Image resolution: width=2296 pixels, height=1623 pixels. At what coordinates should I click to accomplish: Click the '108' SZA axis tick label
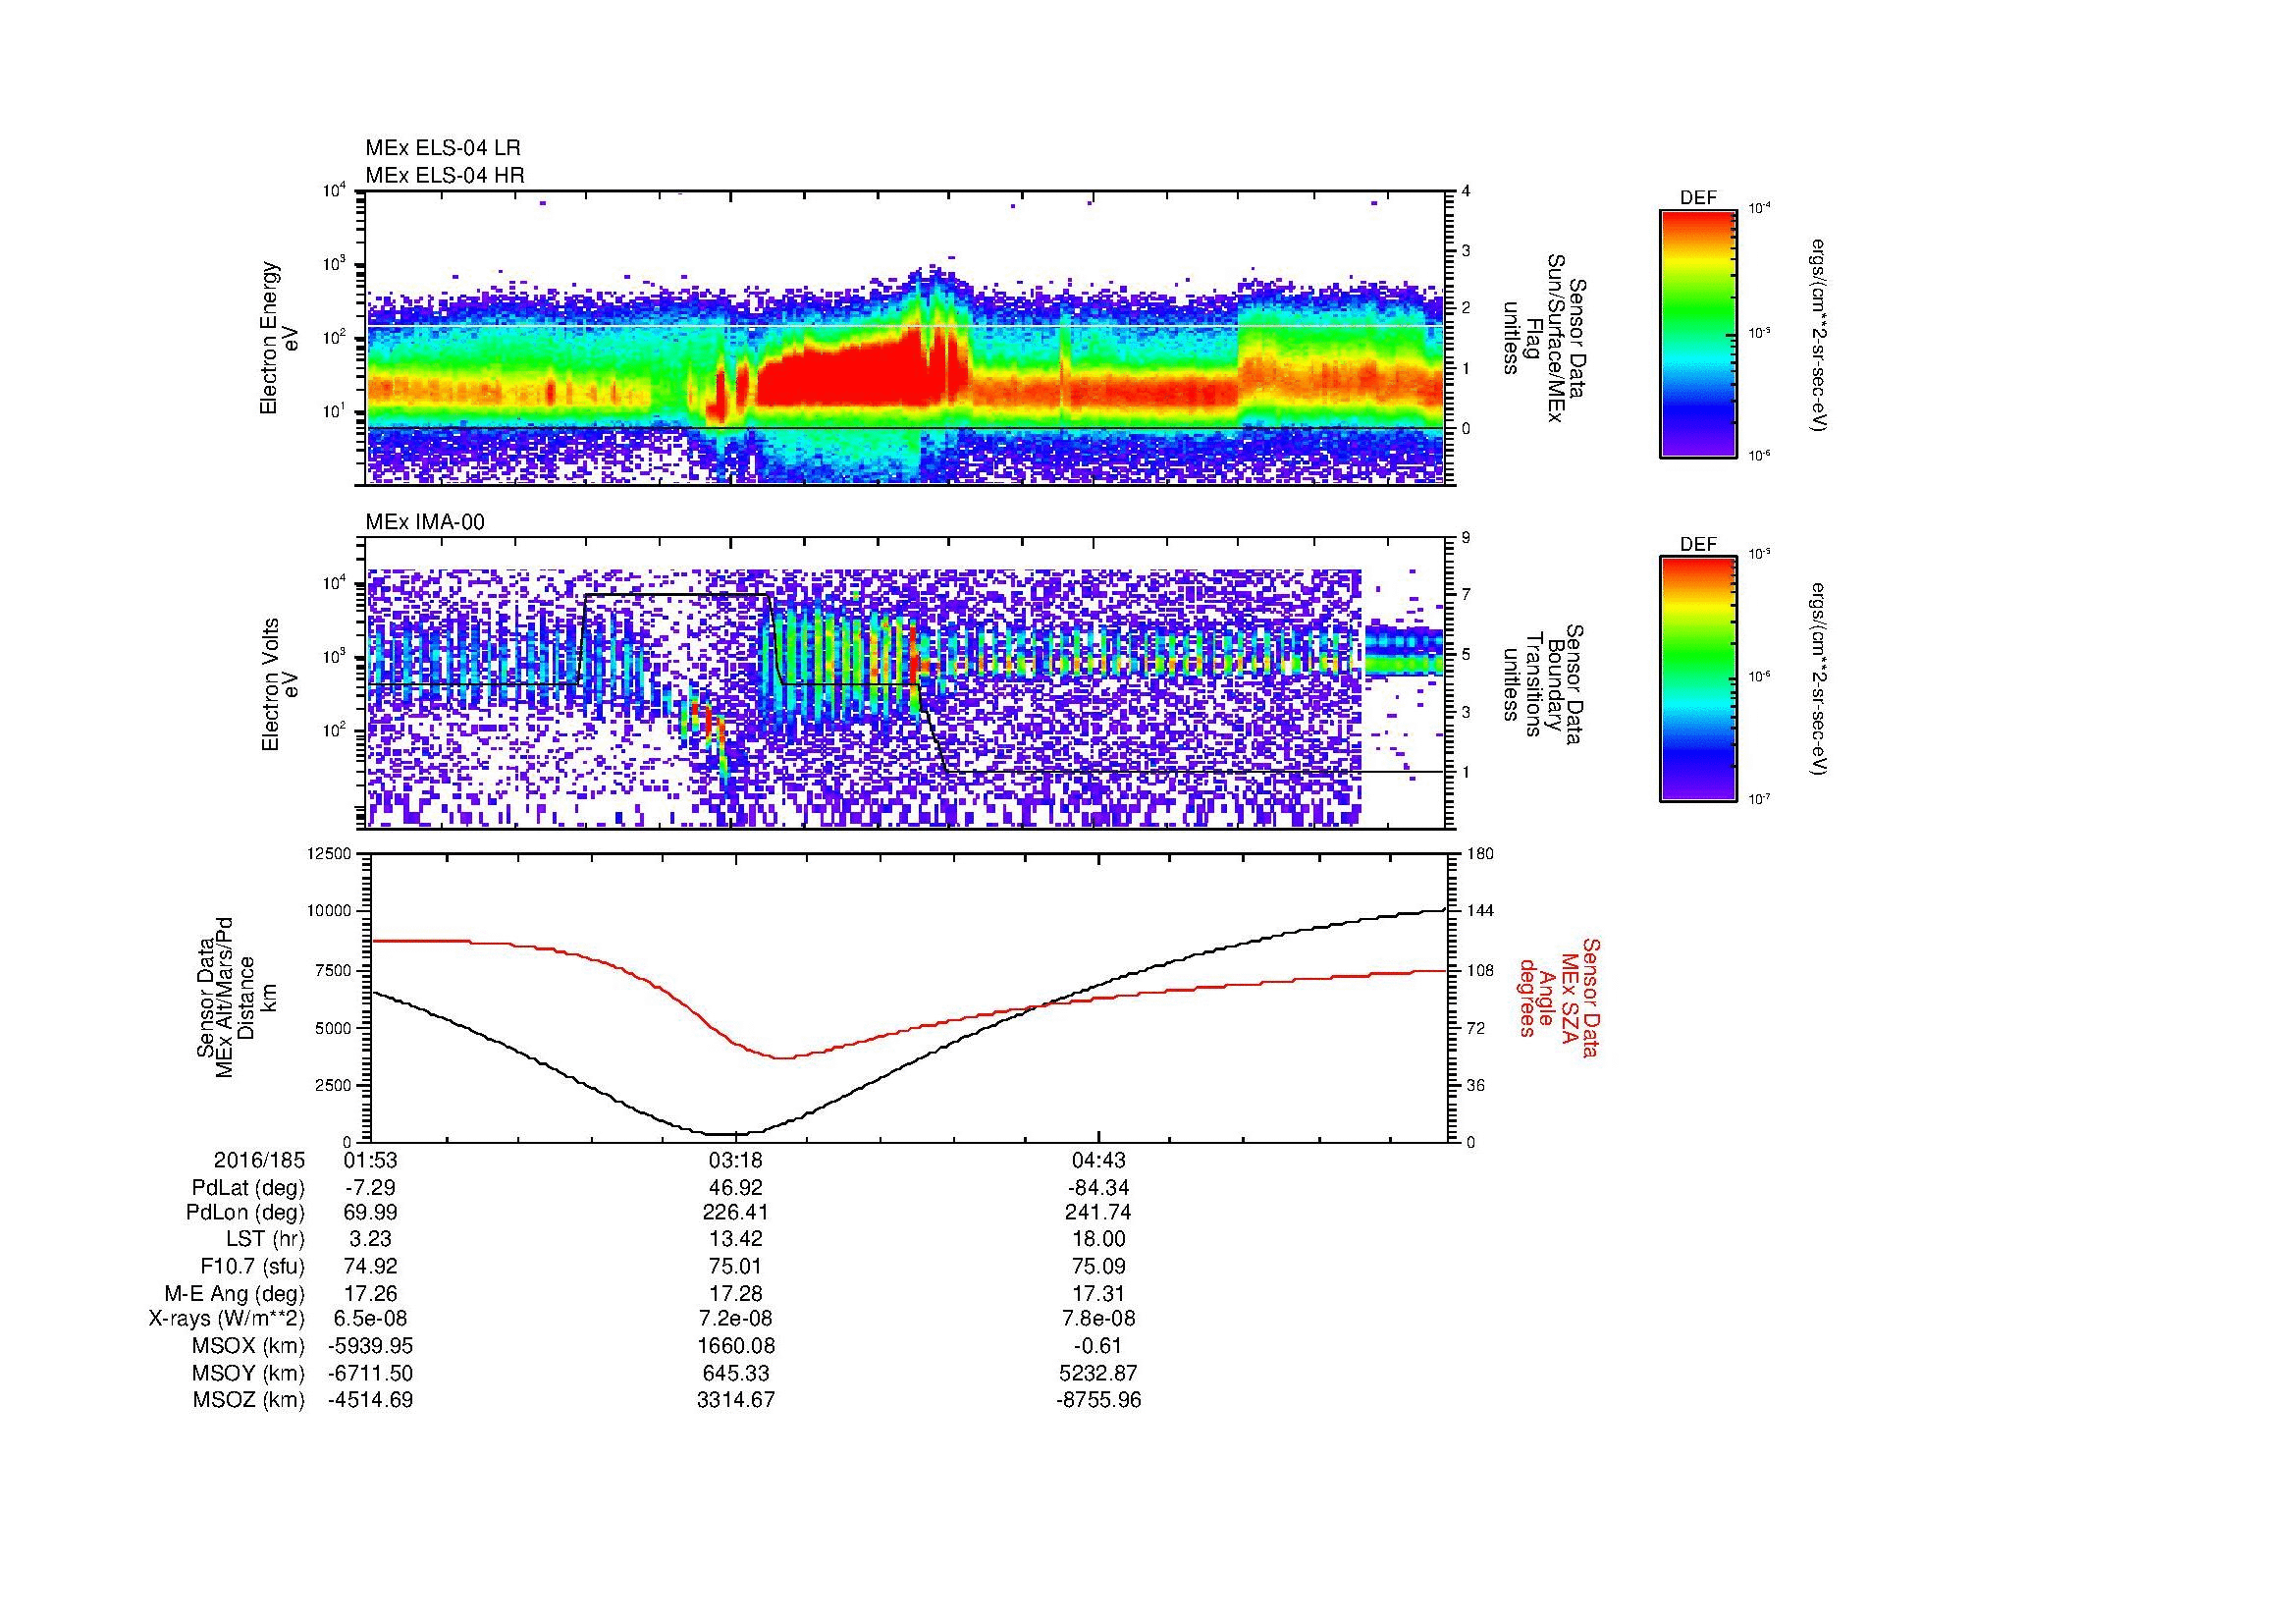click(x=1479, y=970)
